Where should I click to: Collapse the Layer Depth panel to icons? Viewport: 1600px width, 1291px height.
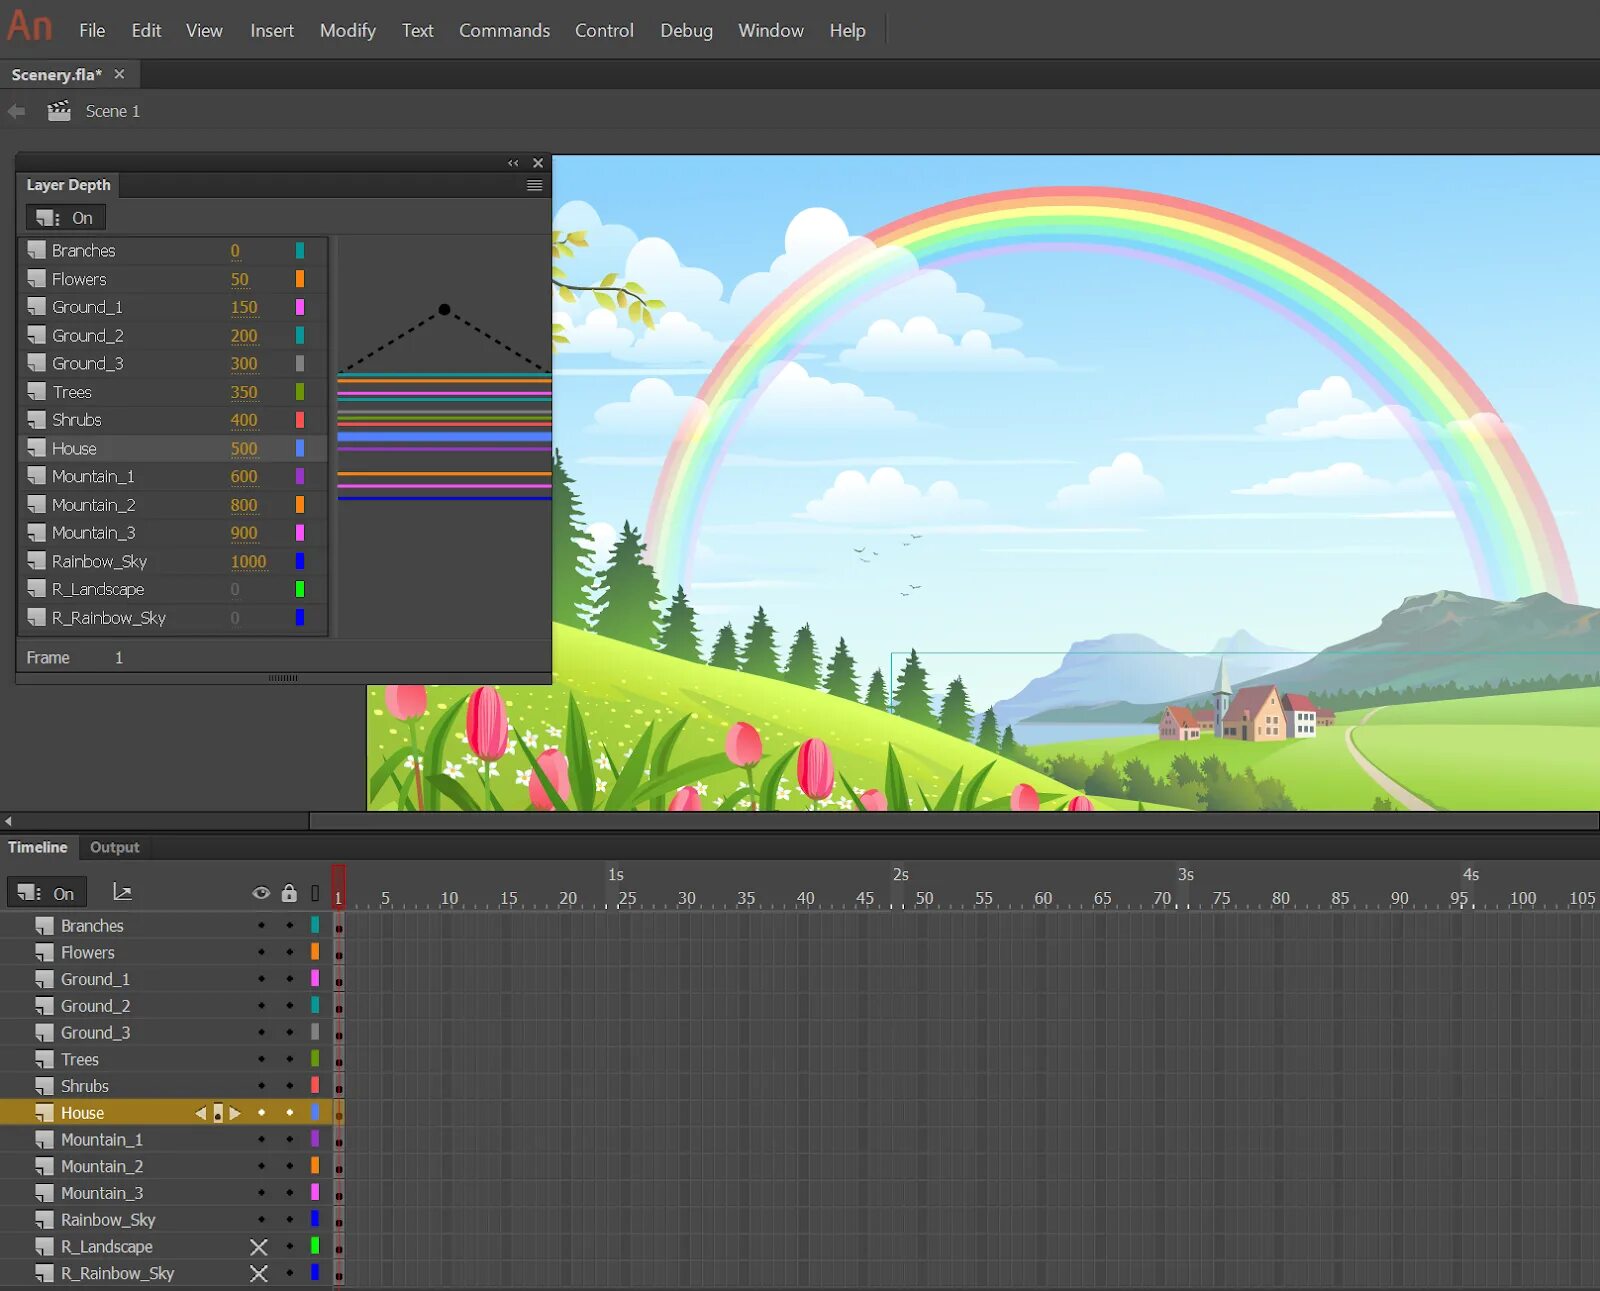point(513,162)
